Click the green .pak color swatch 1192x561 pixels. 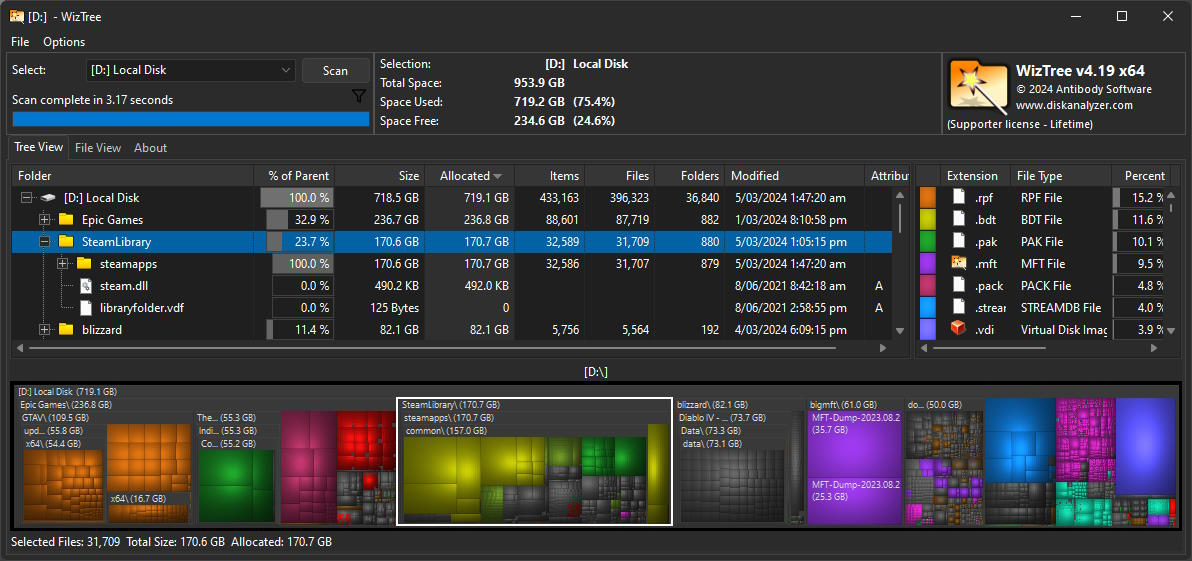[927, 242]
